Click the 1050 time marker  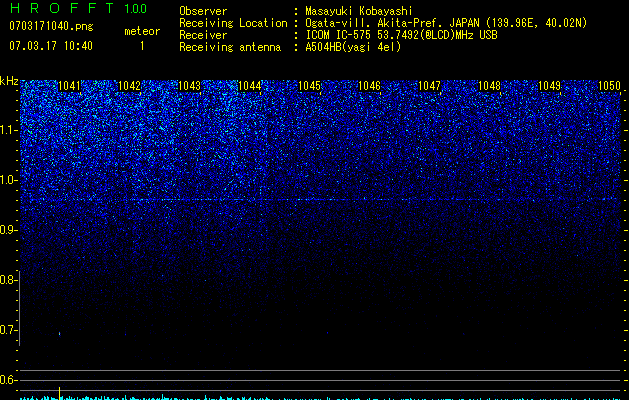click(609, 86)
